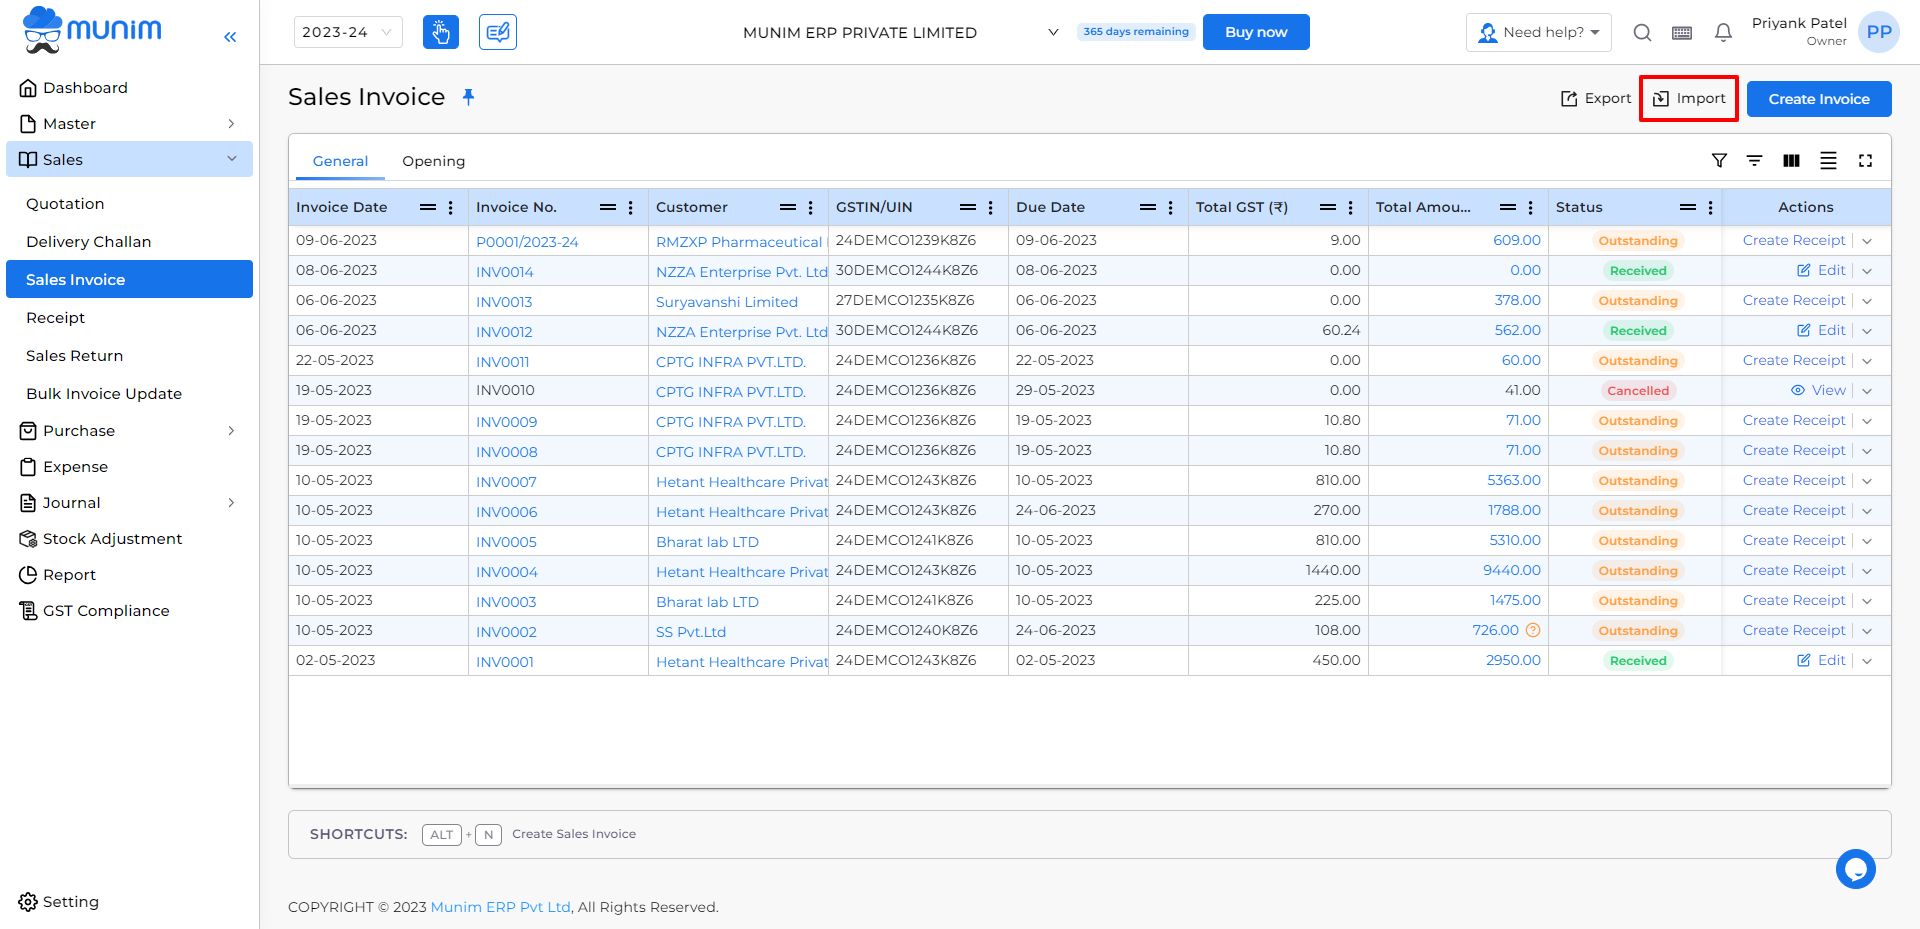Open Need help? dropdown

[1539, 32]
